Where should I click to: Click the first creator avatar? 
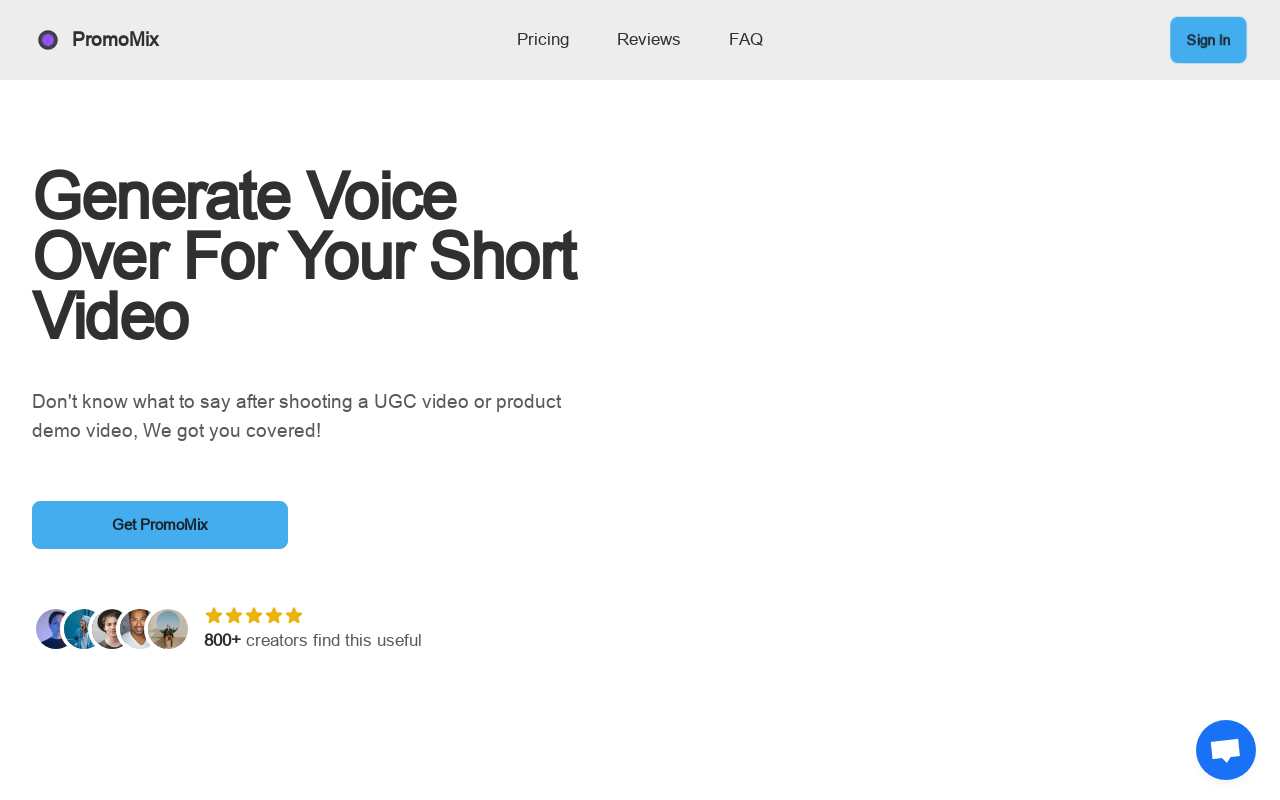[51, 629]
